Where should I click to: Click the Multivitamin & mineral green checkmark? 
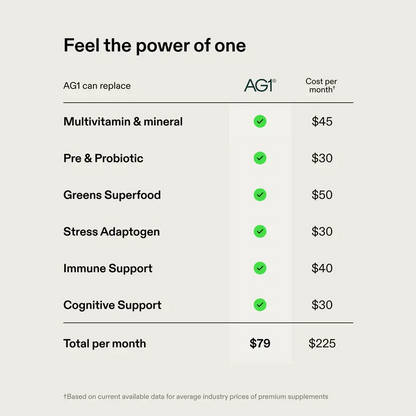pos(260,121)
